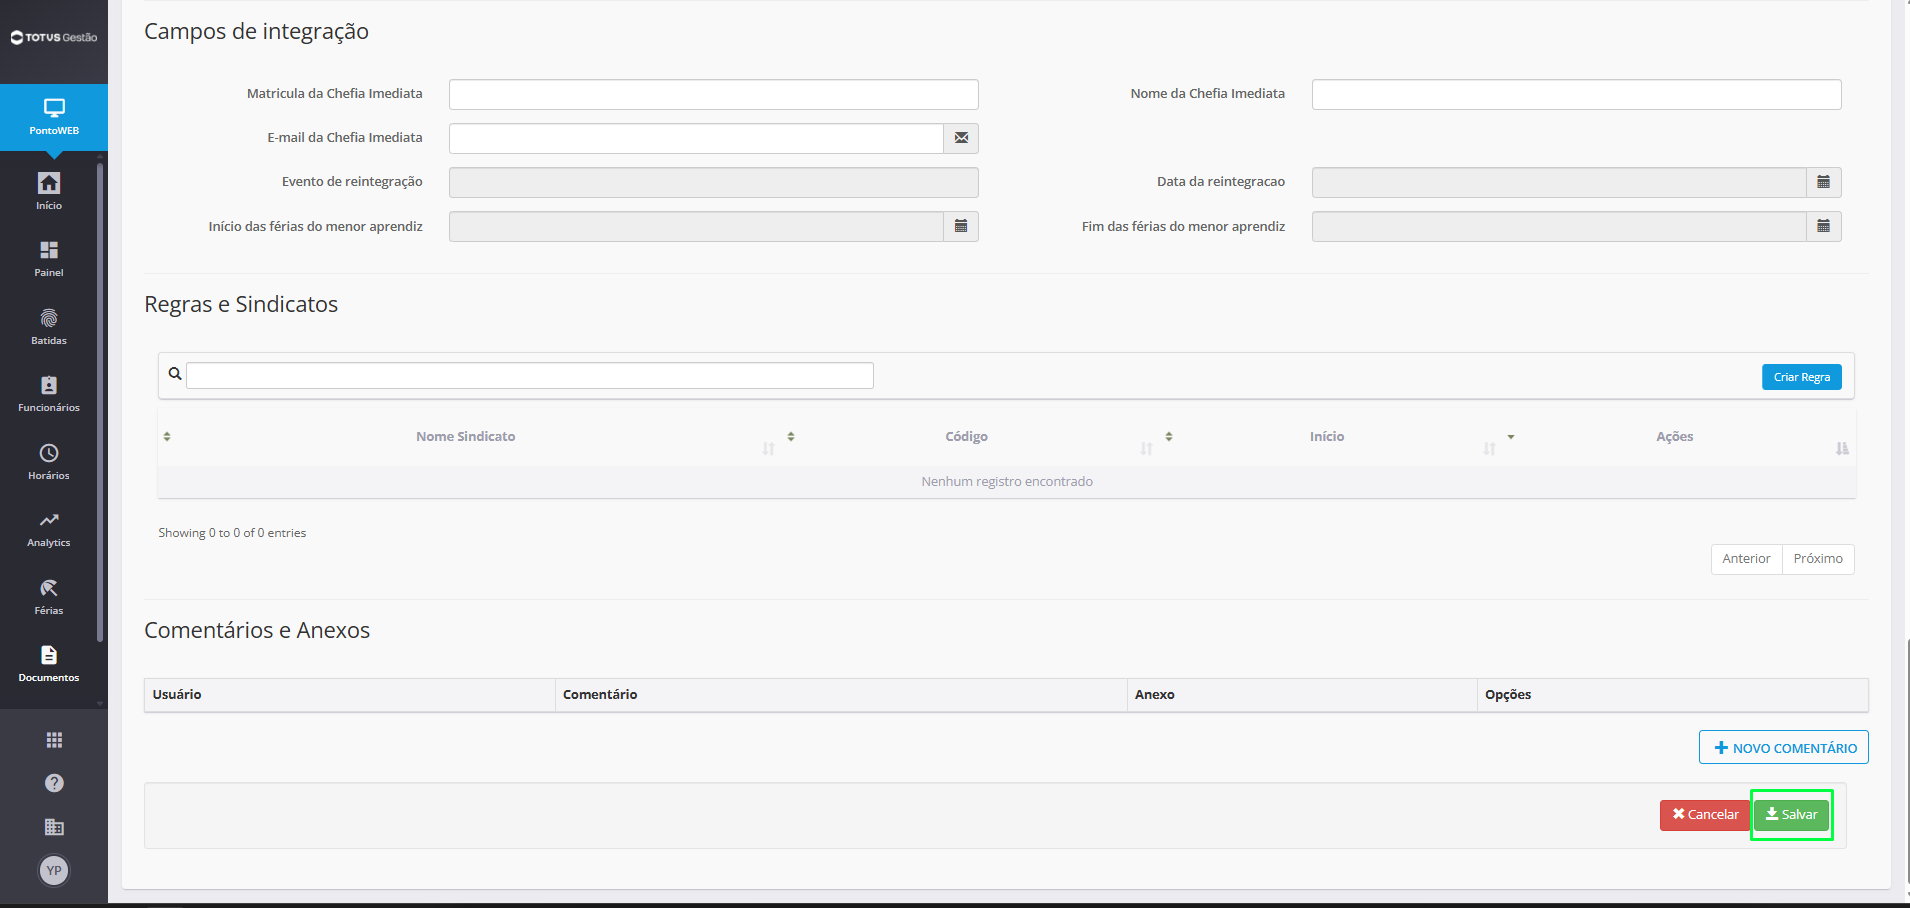This screenshot has height=908, width=1910.
Task: Sort by Nome Sindicato column
Action: 466,437
